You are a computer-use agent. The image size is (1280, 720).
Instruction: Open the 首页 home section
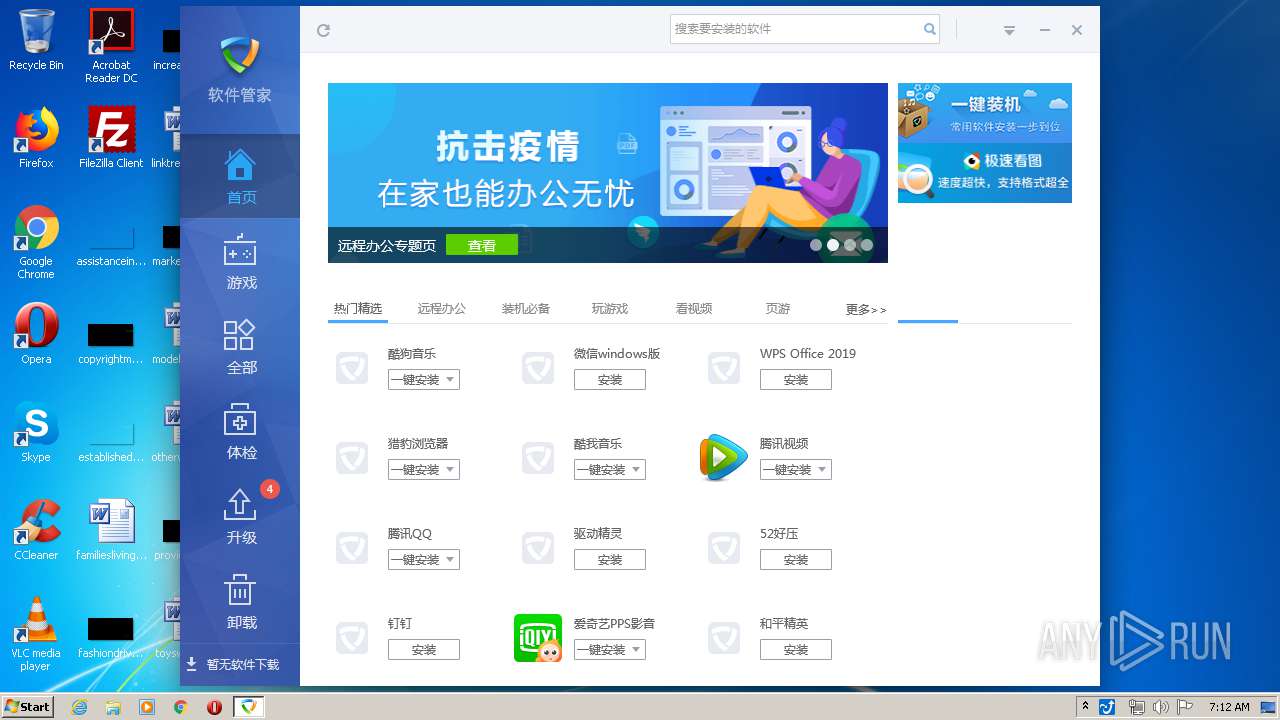click(240, 177)
